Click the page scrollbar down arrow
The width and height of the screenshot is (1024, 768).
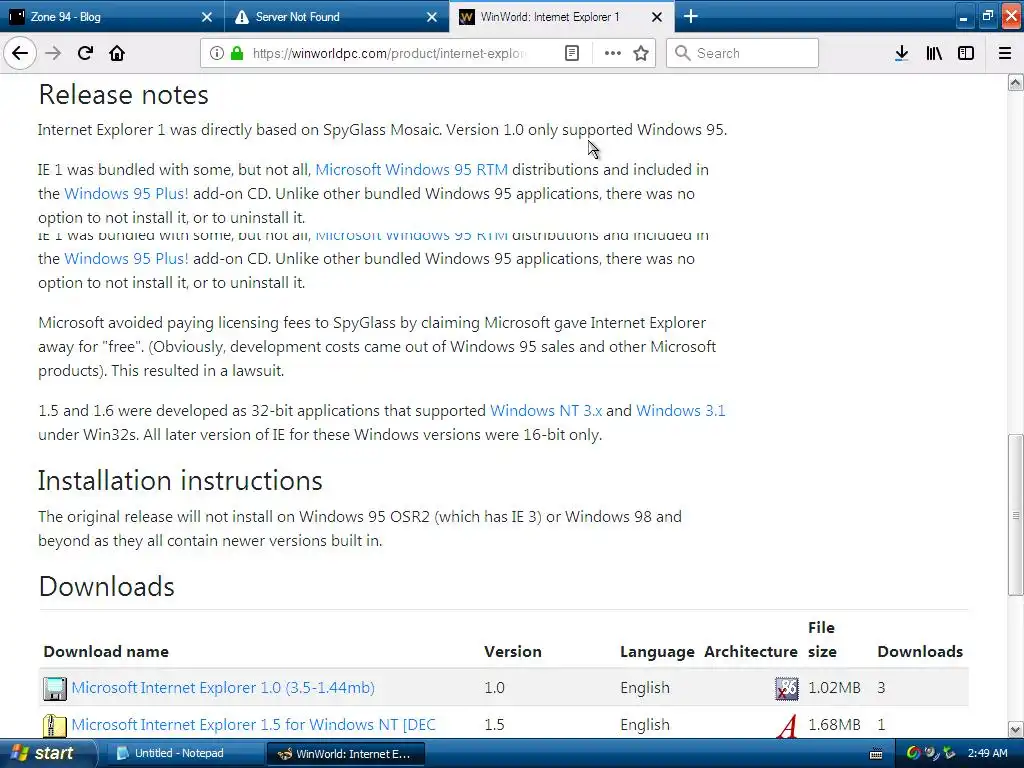coord(1015,729)
